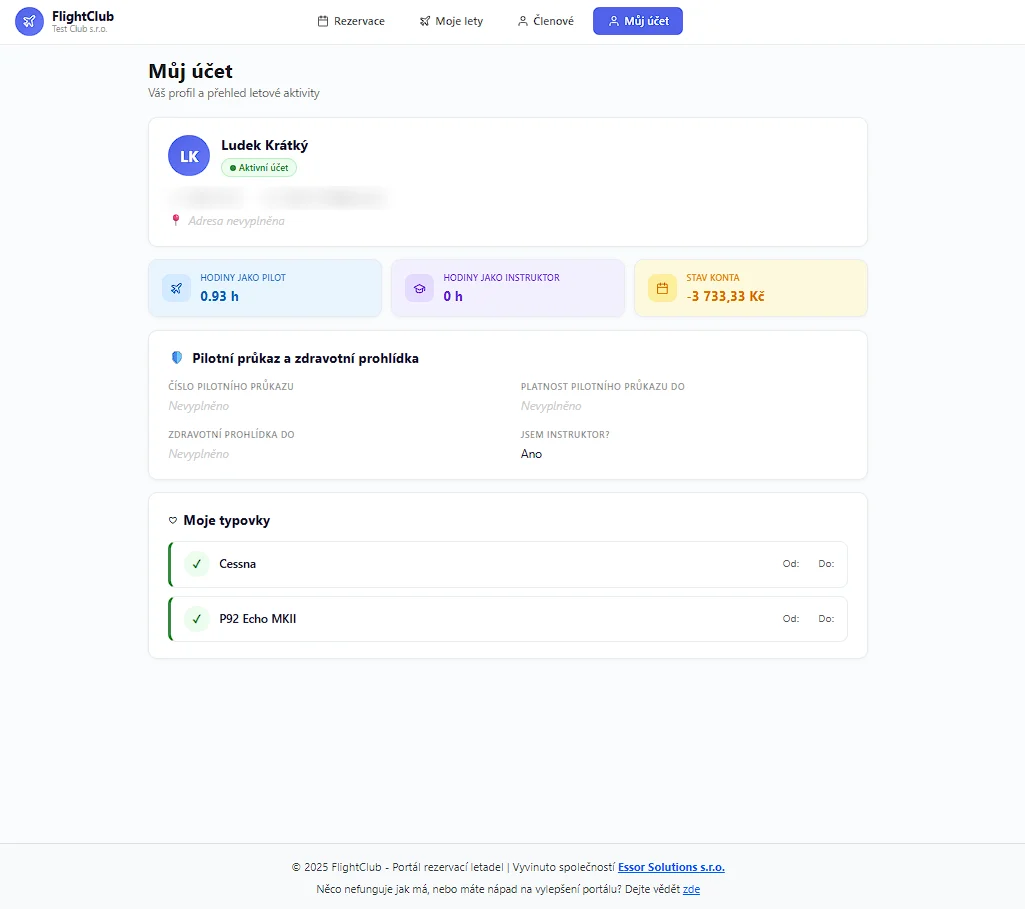Click the heart icon beside Moje typovky
This screenshot has height=909, width=1025.
pyautogui.click(x=173, y=520)
